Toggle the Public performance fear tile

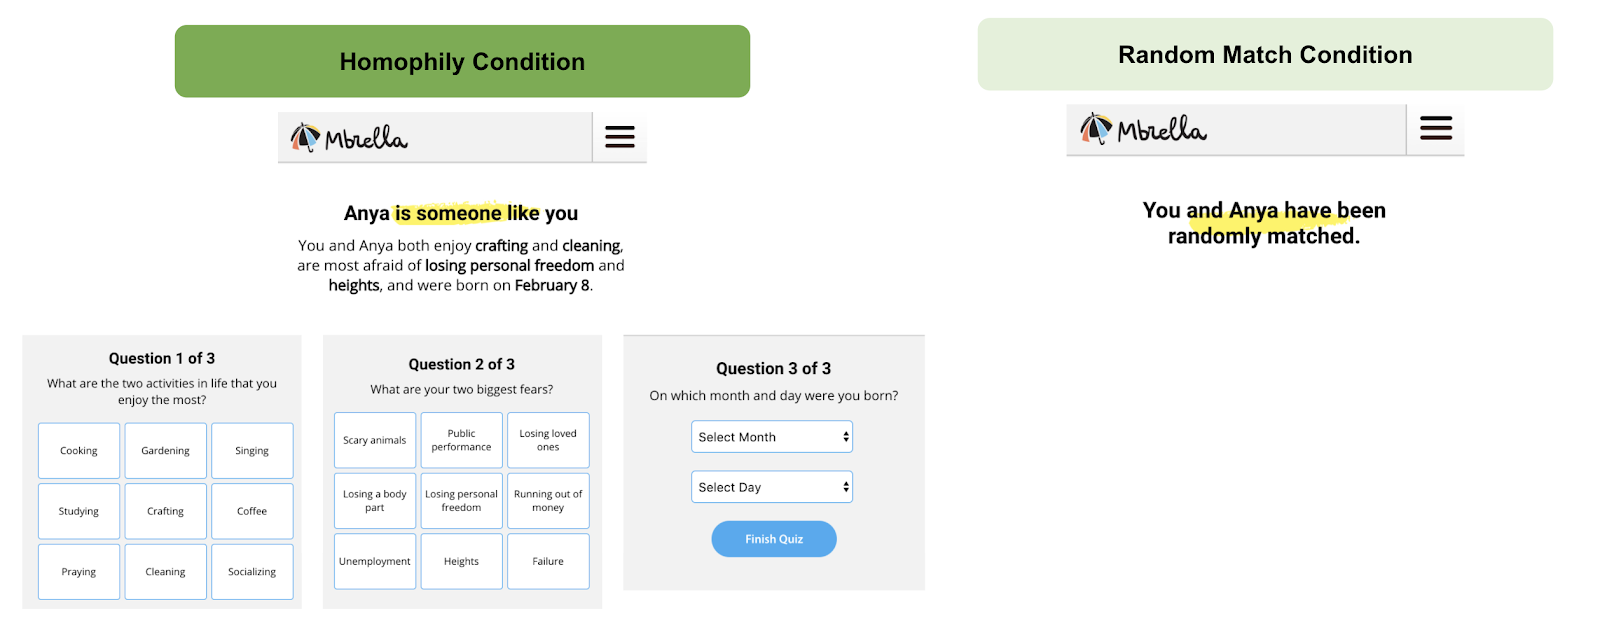pyautogui.click(x=462, y=440)
